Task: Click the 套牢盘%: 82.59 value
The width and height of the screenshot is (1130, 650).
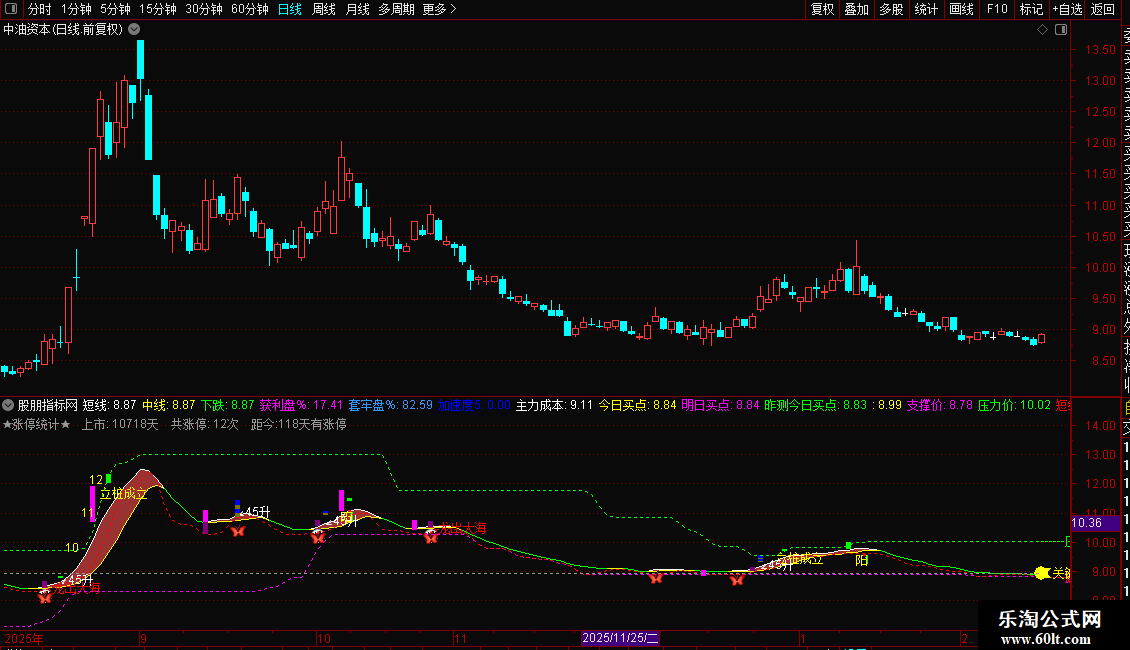Action: click(x=391, y=405)
